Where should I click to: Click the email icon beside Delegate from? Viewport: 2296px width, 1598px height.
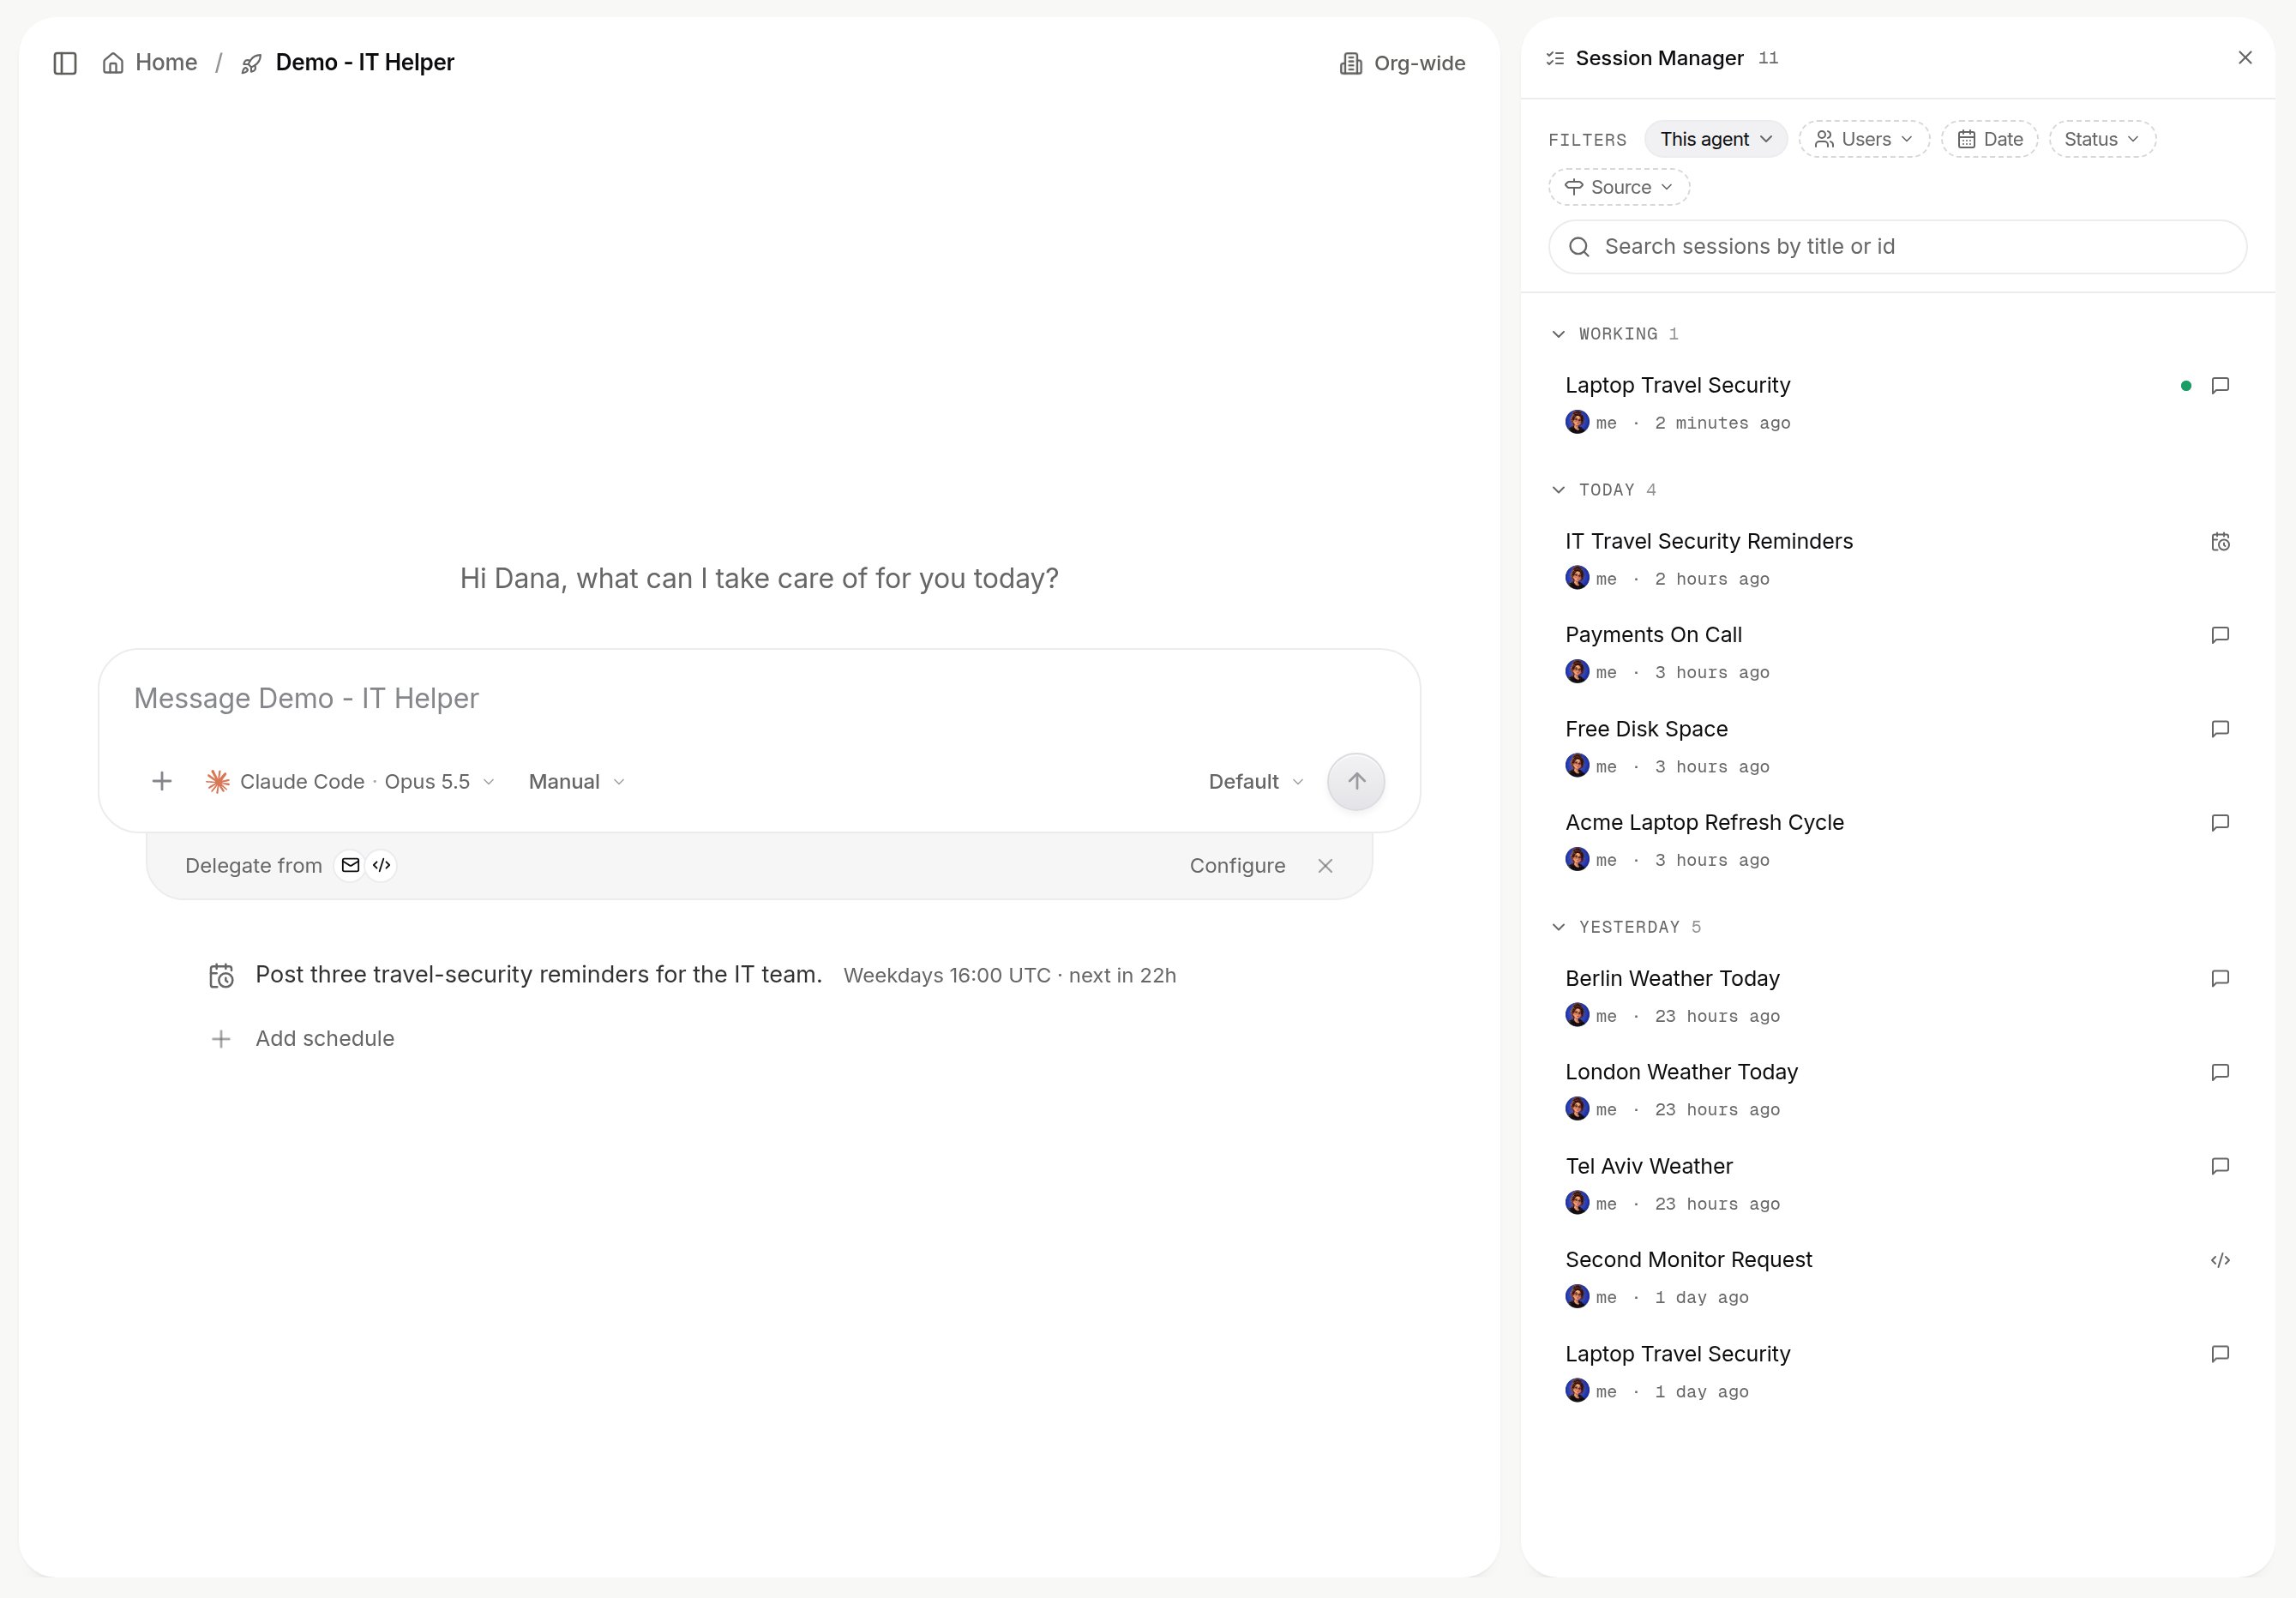[x=350, y=866]
